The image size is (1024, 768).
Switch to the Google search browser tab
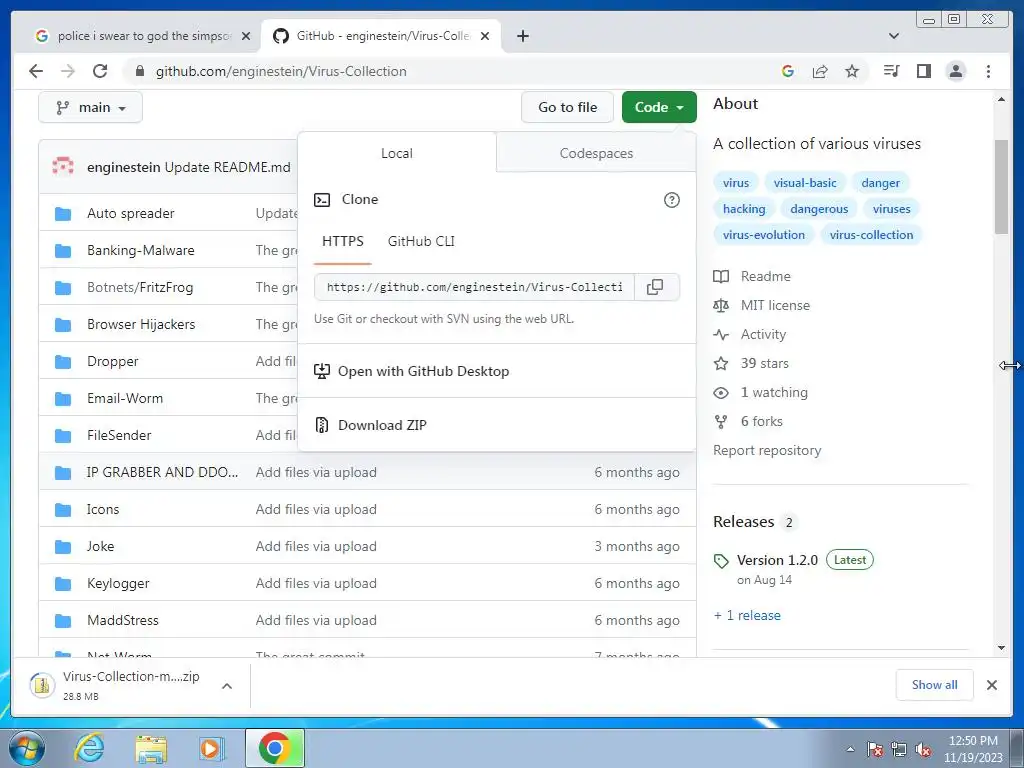143,36
